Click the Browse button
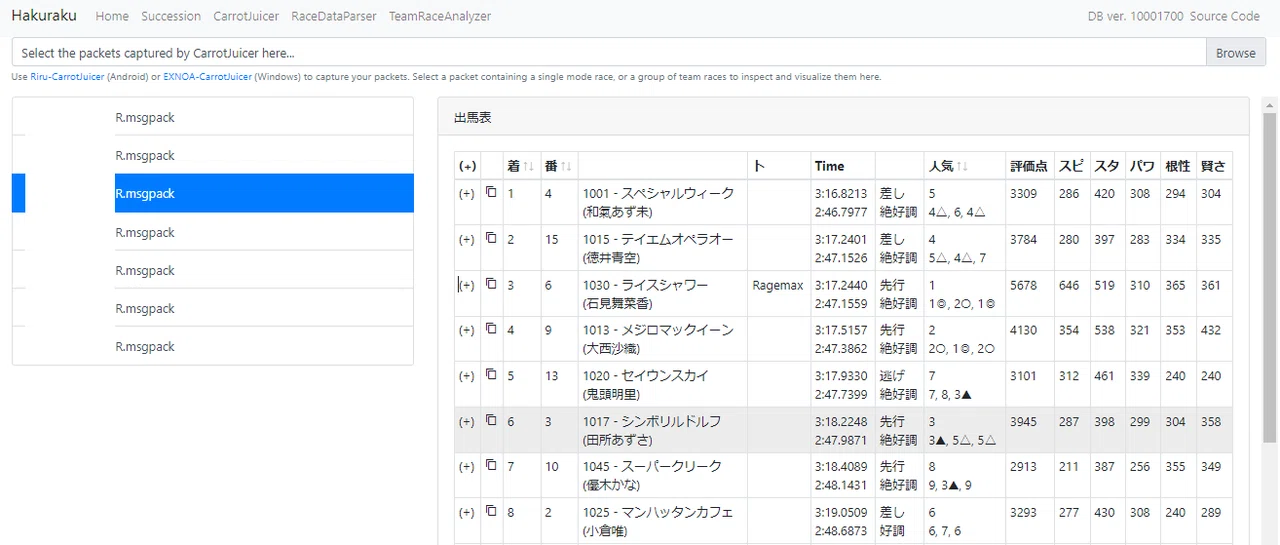1280x545 pixels. pyautogui.click(x=1236, y=53)
